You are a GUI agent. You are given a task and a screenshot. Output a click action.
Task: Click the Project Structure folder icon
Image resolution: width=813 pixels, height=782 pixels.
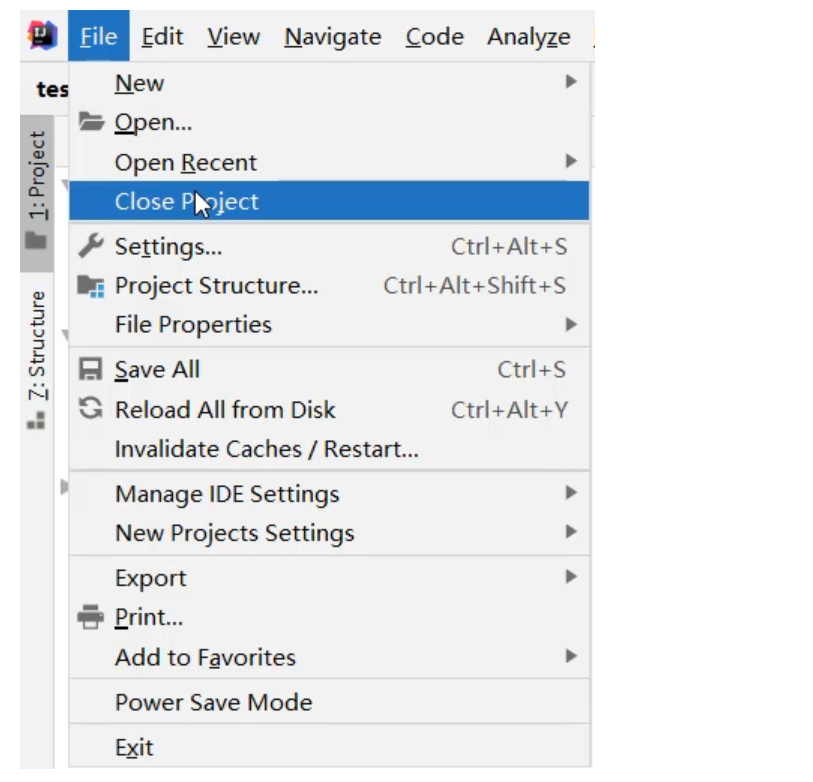91,286
